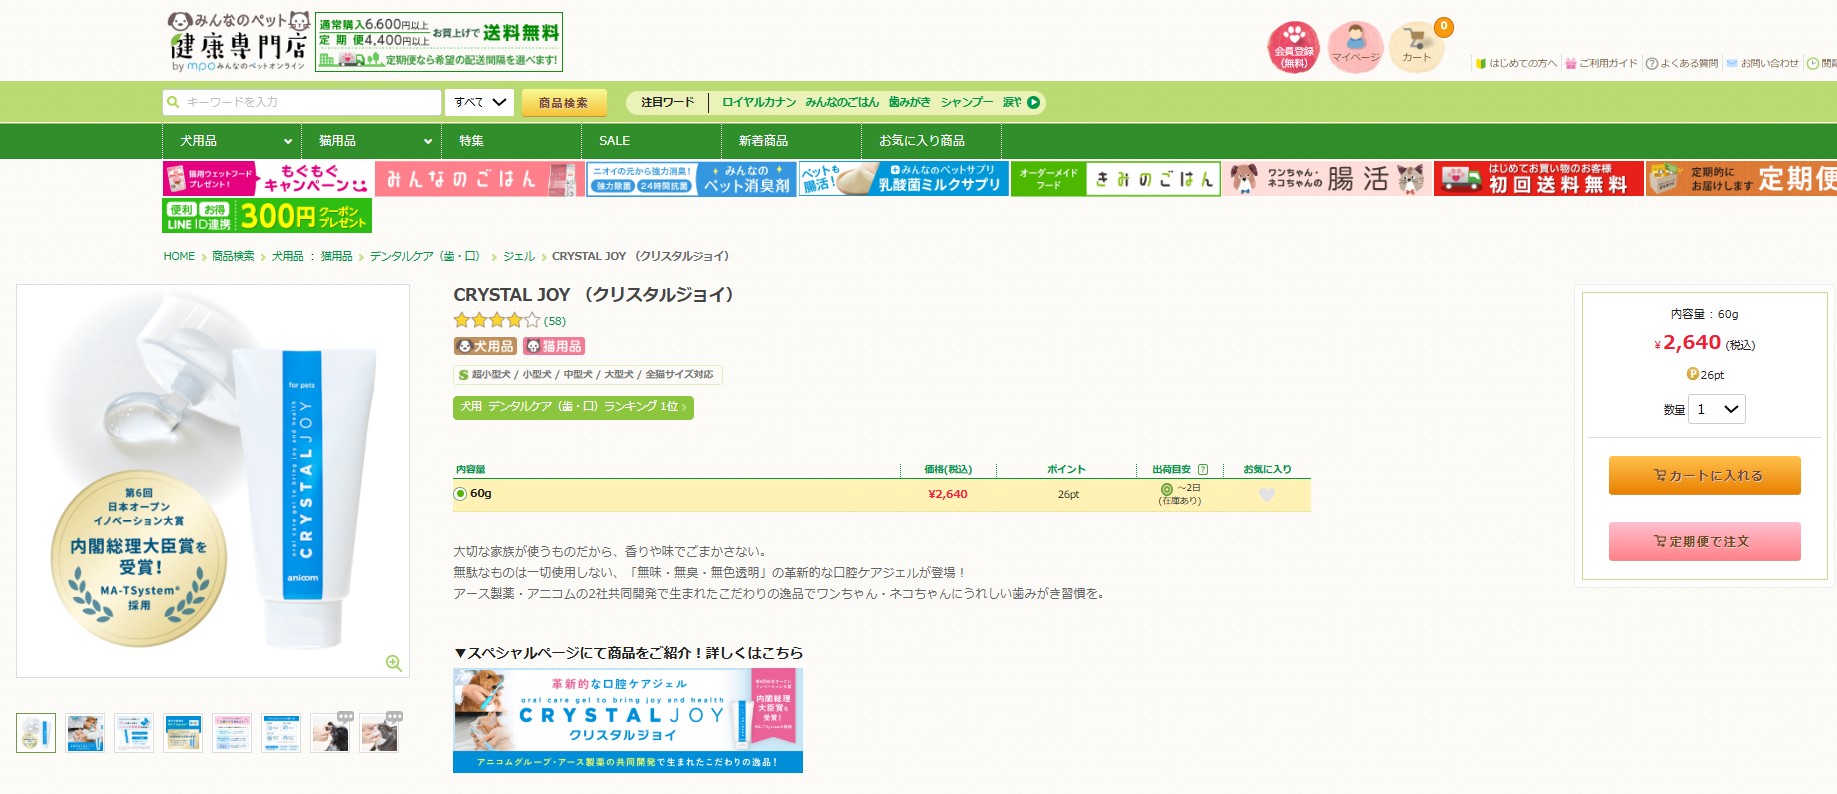Open the みんなのごはん banner

[480, 179]
